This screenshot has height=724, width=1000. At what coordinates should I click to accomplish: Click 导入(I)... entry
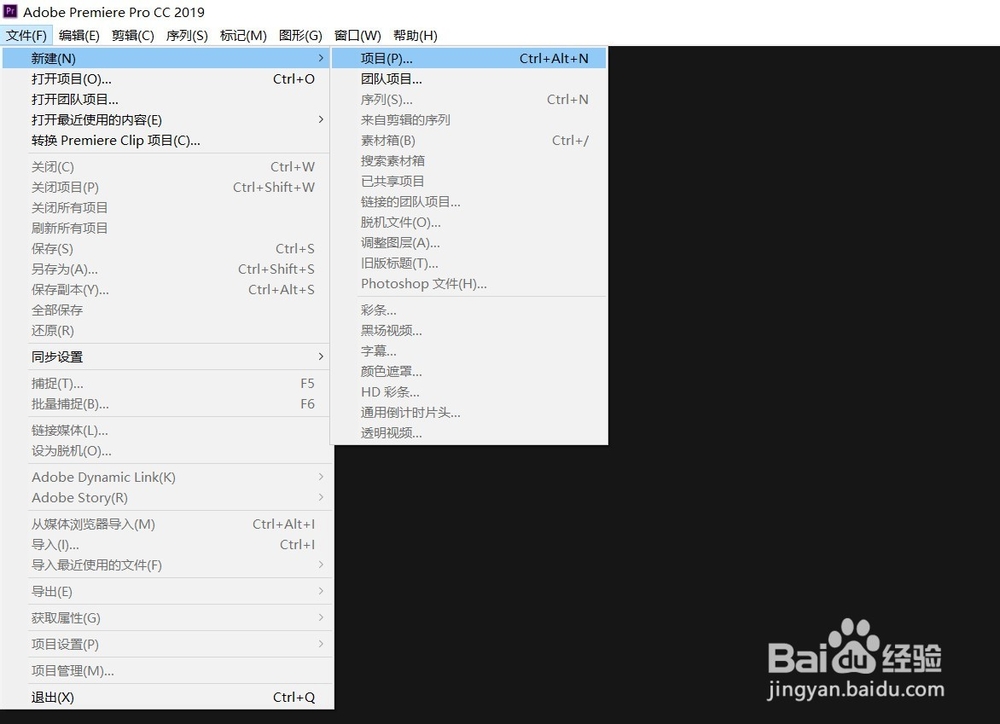[x=166, y=545]
